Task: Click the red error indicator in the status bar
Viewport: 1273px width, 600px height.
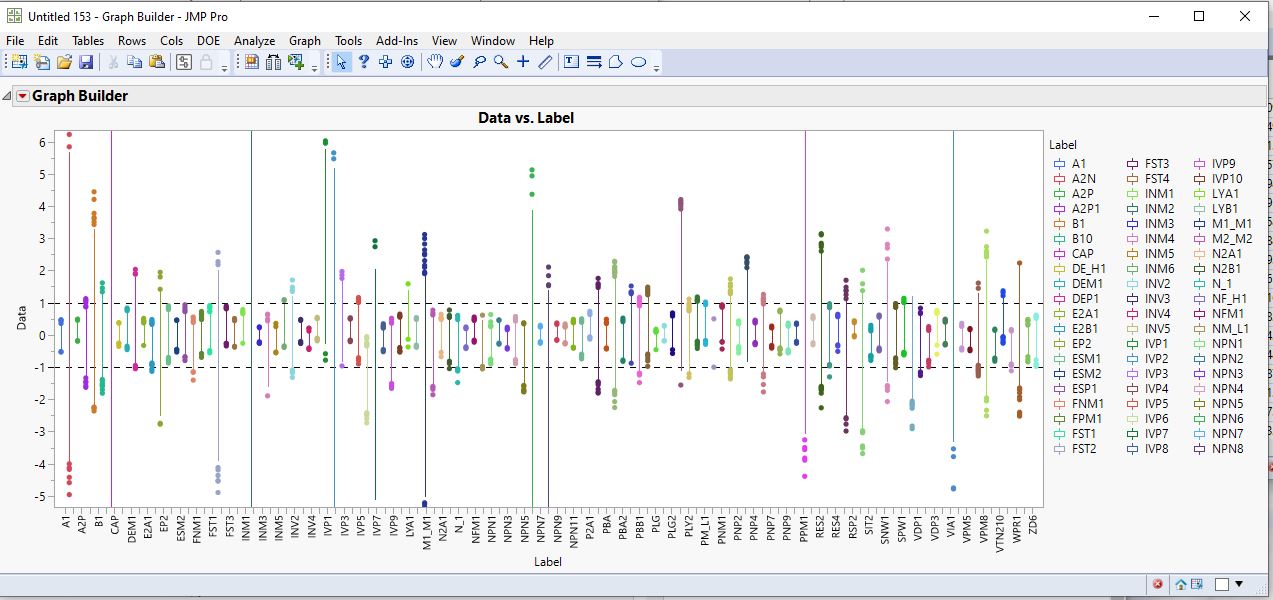Action: [1158, 583]
